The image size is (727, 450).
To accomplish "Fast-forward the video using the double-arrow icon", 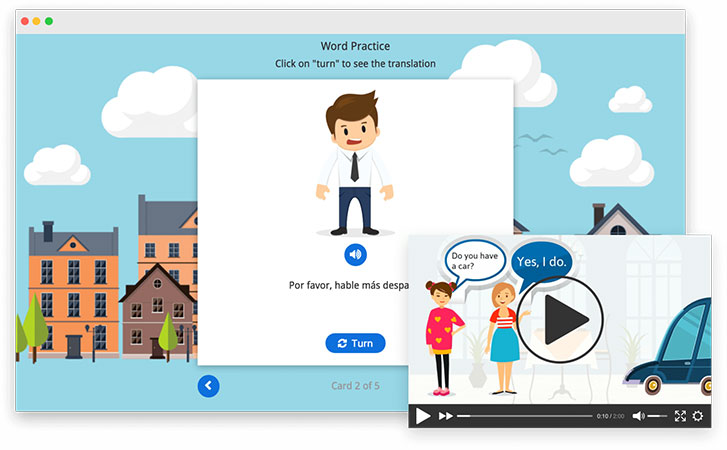I will click(446, 416).
